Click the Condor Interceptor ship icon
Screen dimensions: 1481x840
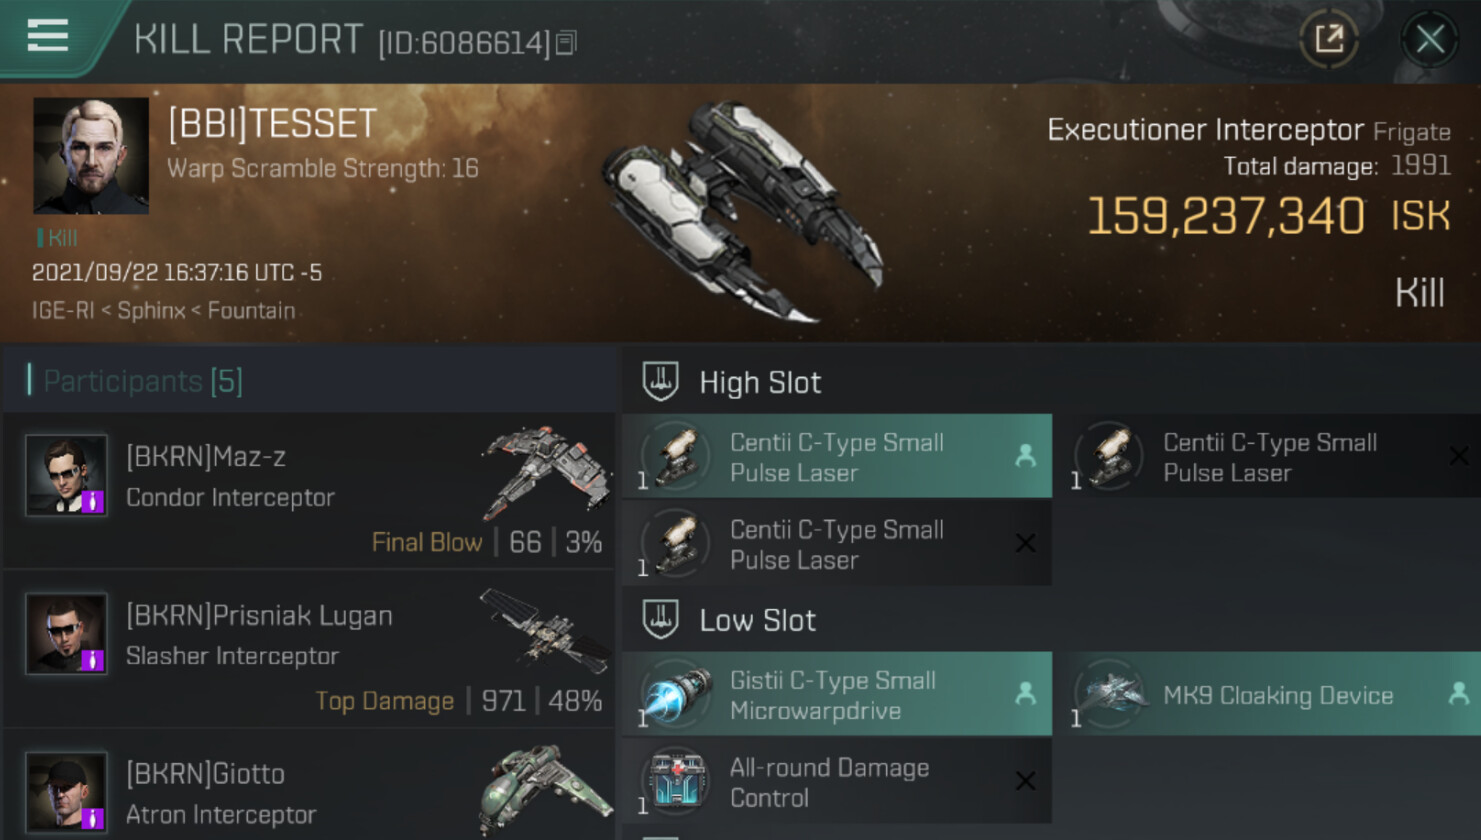click(x=546, y=472)
